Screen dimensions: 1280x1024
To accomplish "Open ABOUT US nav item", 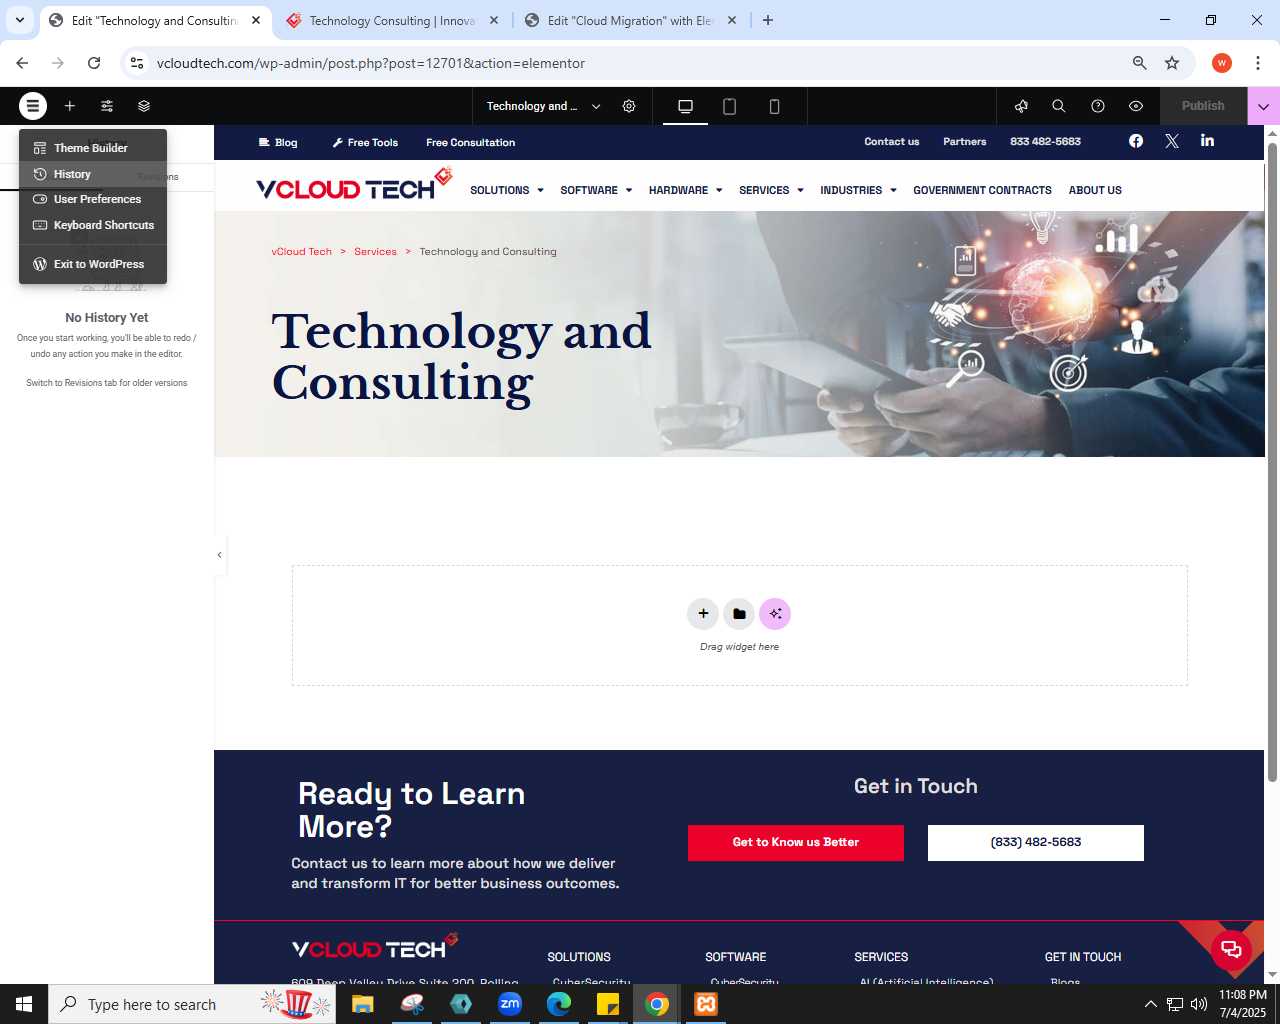I will tap(1095, 190).
